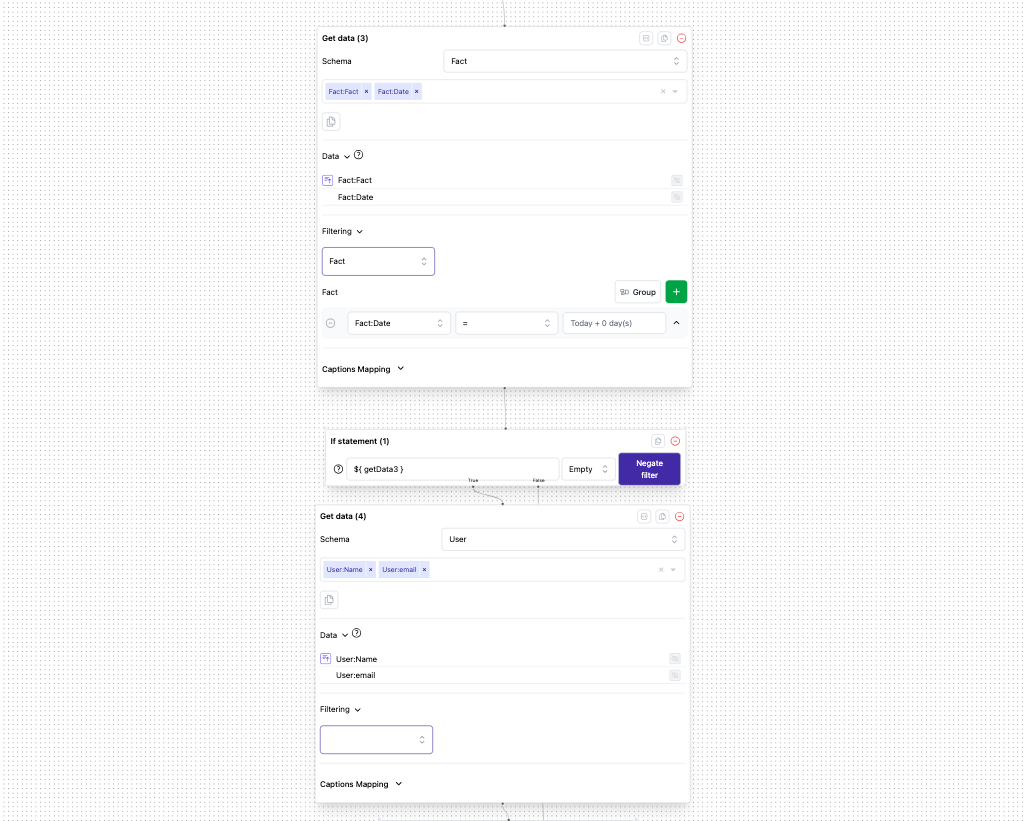Viewport: 1024px width, 821px height.
Task: Click the Group button
Action: click(637, 292)
